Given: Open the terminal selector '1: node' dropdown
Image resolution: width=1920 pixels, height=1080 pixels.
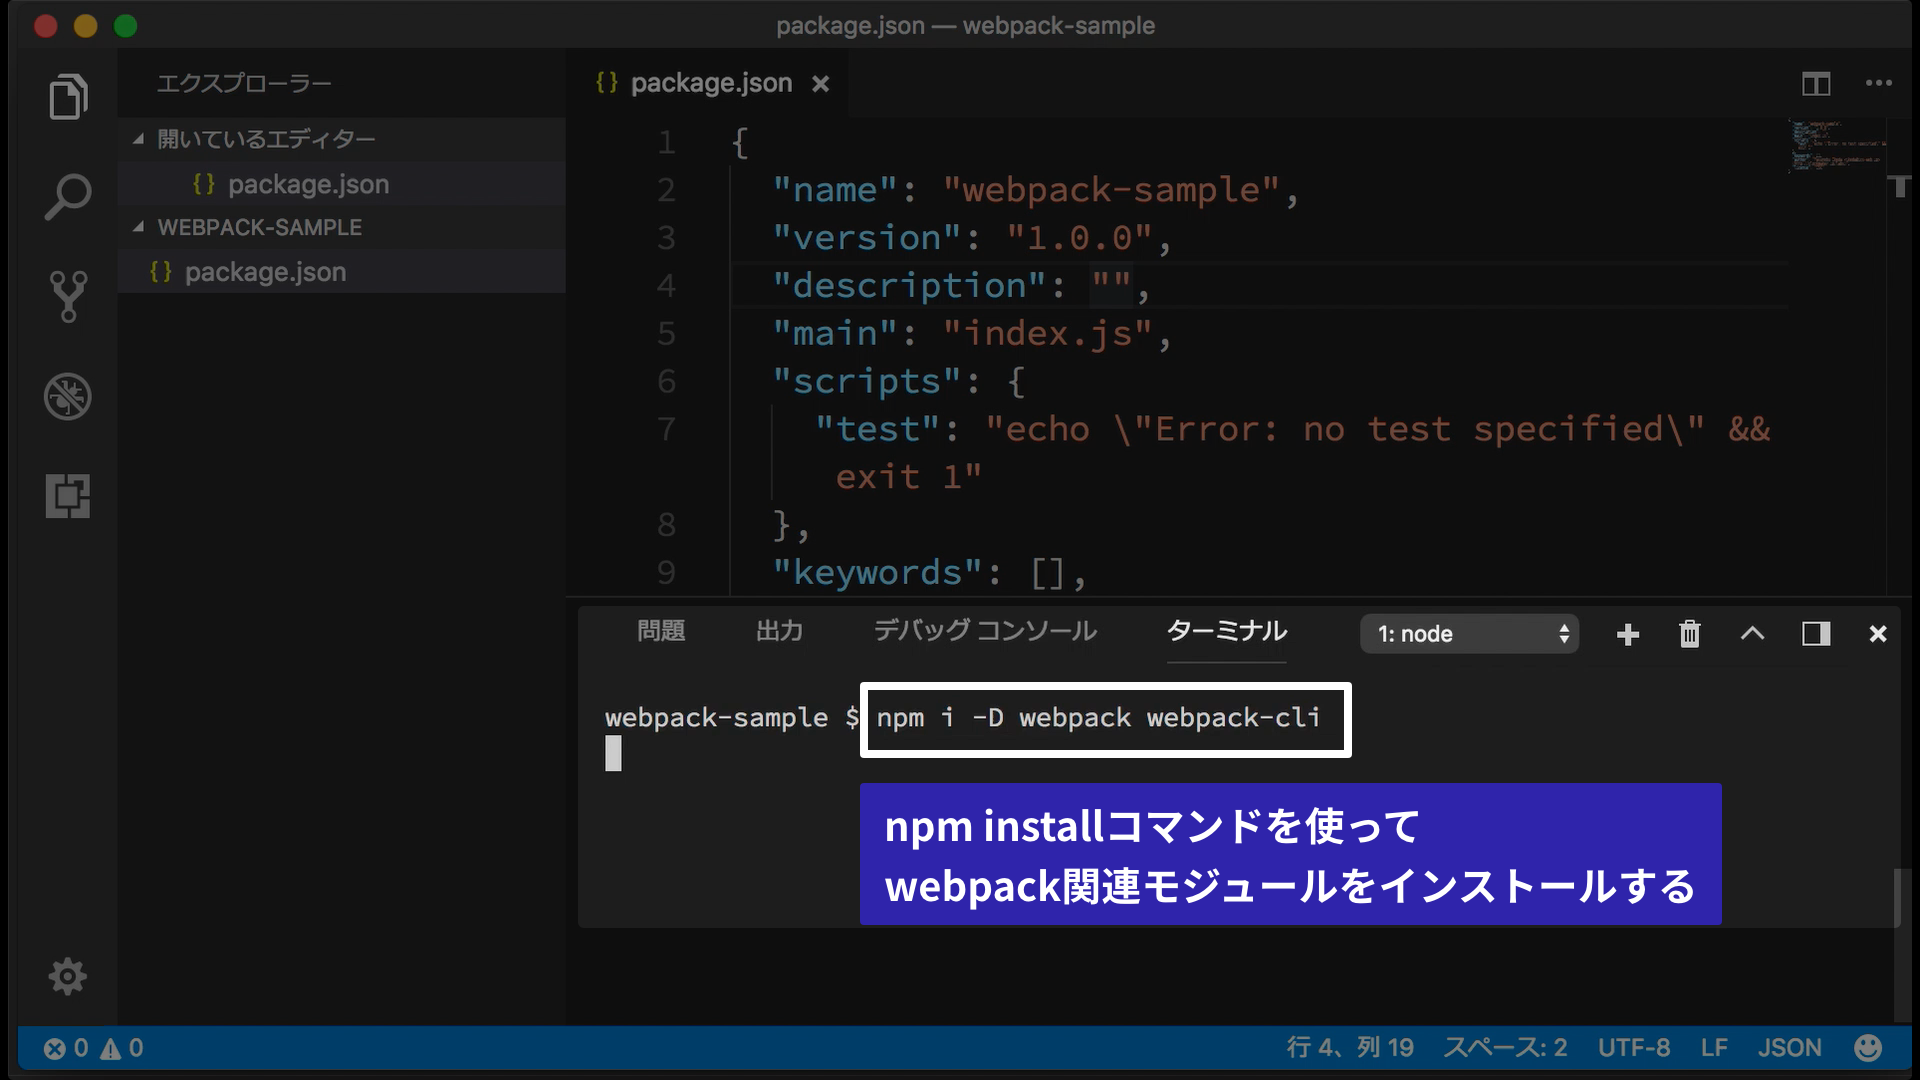Looking at the screenshot, I should click(1469, 634).
